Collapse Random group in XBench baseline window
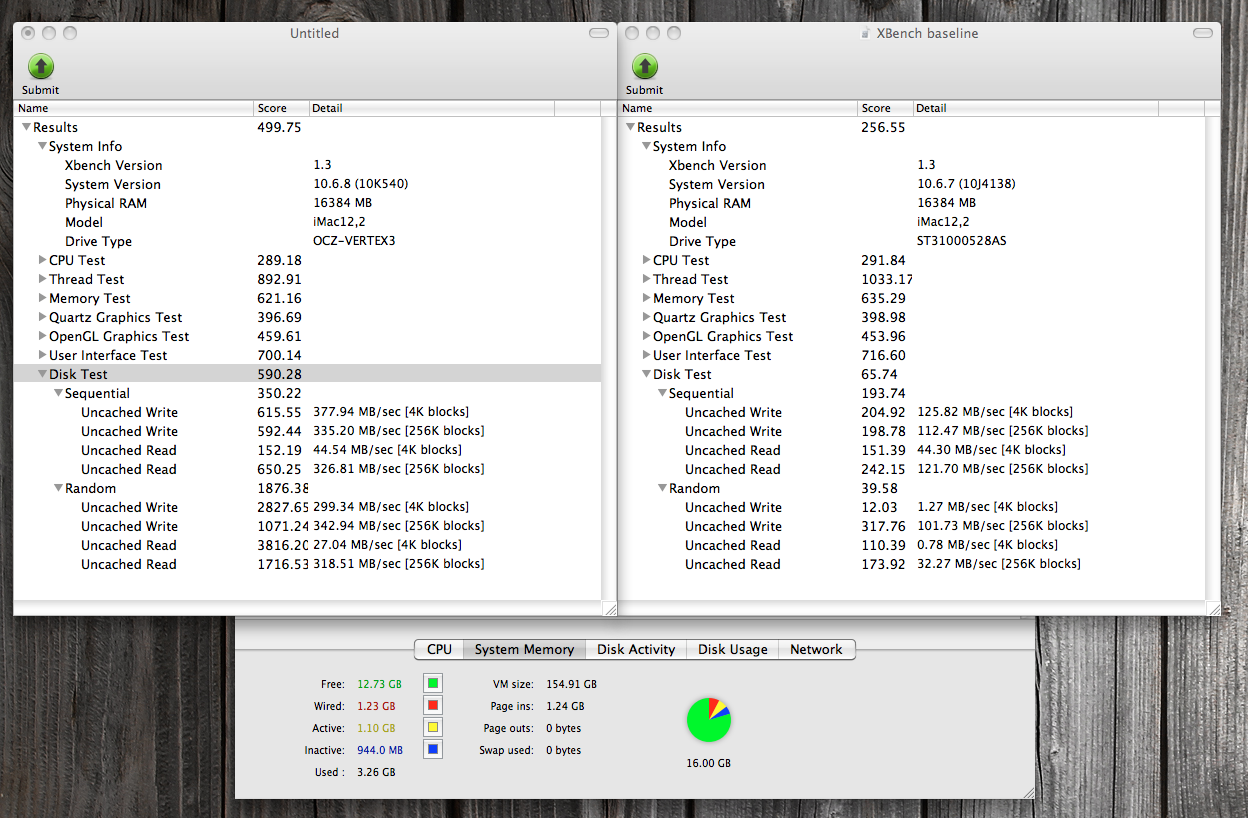Image resolution: width=1248 pixels, height=818 pixels. click(x=662, y=488)
